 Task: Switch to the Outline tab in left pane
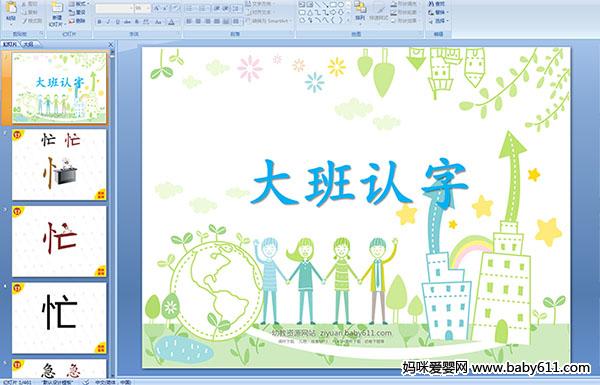coord(28,44)
